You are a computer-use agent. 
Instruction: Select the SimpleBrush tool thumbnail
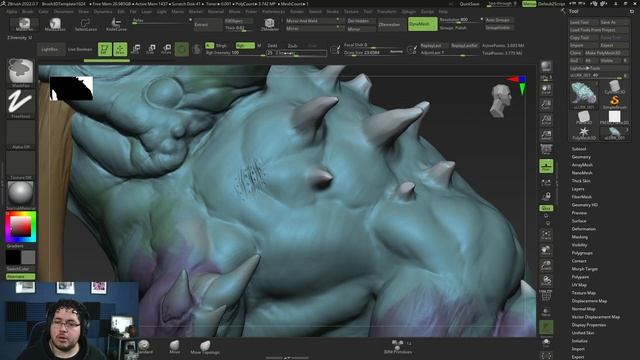tap(614, 102)
